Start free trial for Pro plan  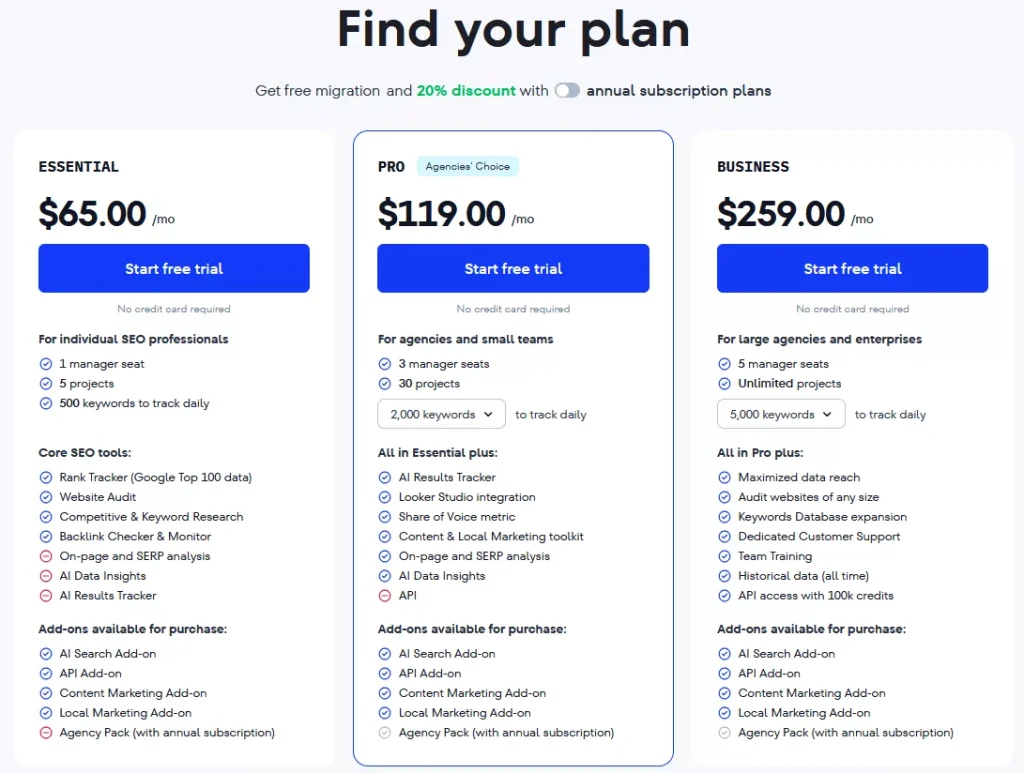pos(513,269)
